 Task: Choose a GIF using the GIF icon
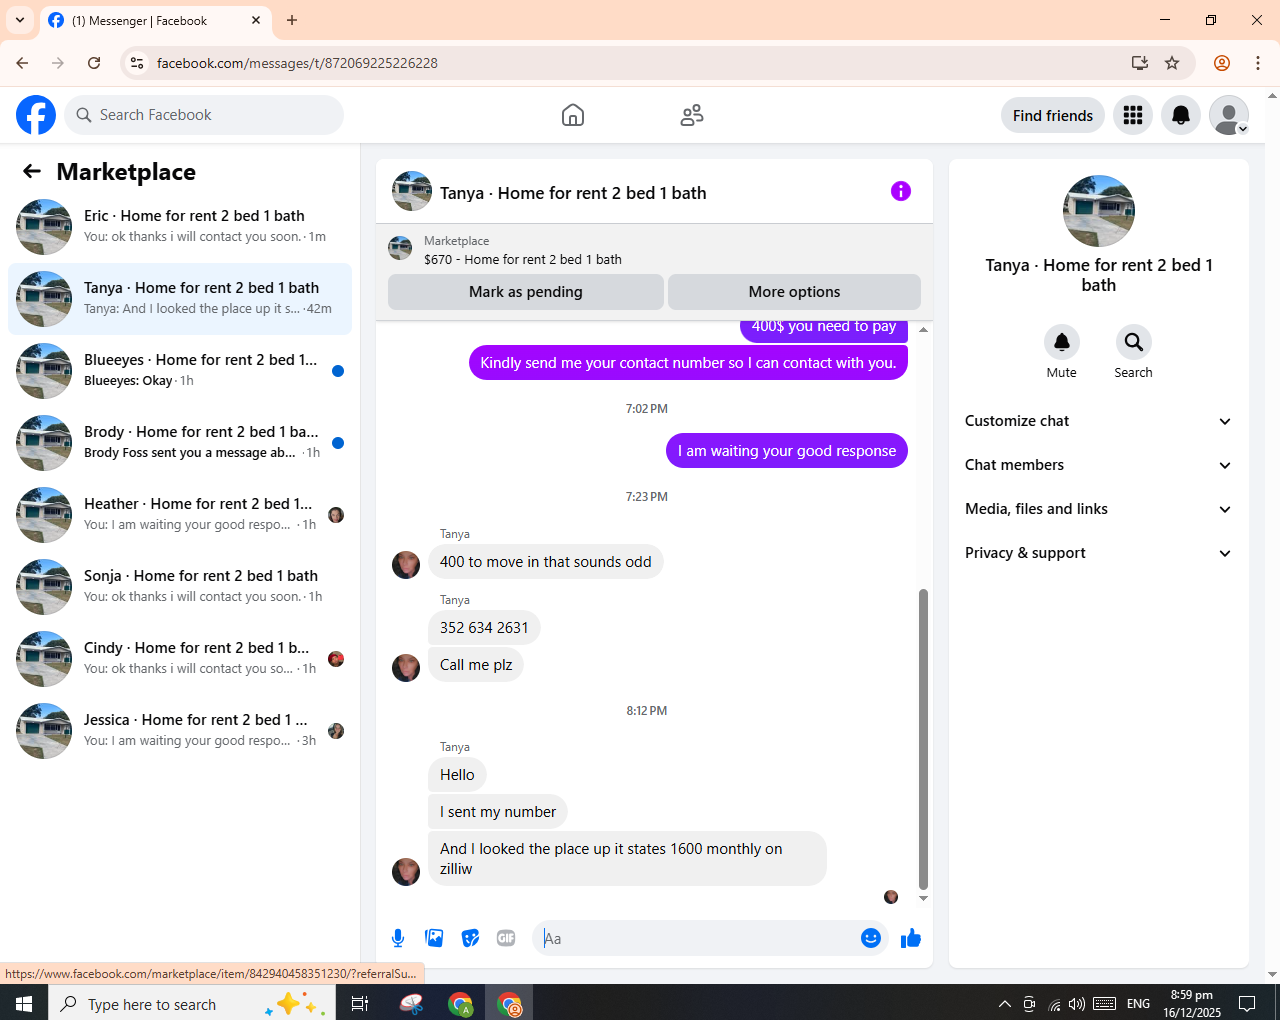click(x=506, y=938)
